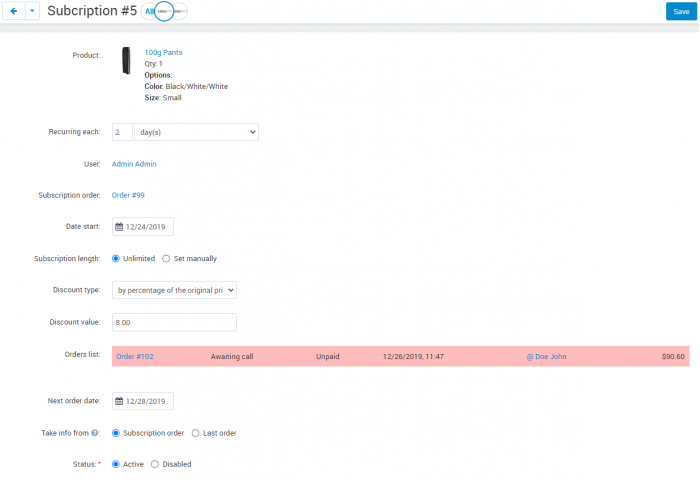The height and width of the screenshot is (482, 700).
Task: Click the back arrow button
Action: (14, 11)
